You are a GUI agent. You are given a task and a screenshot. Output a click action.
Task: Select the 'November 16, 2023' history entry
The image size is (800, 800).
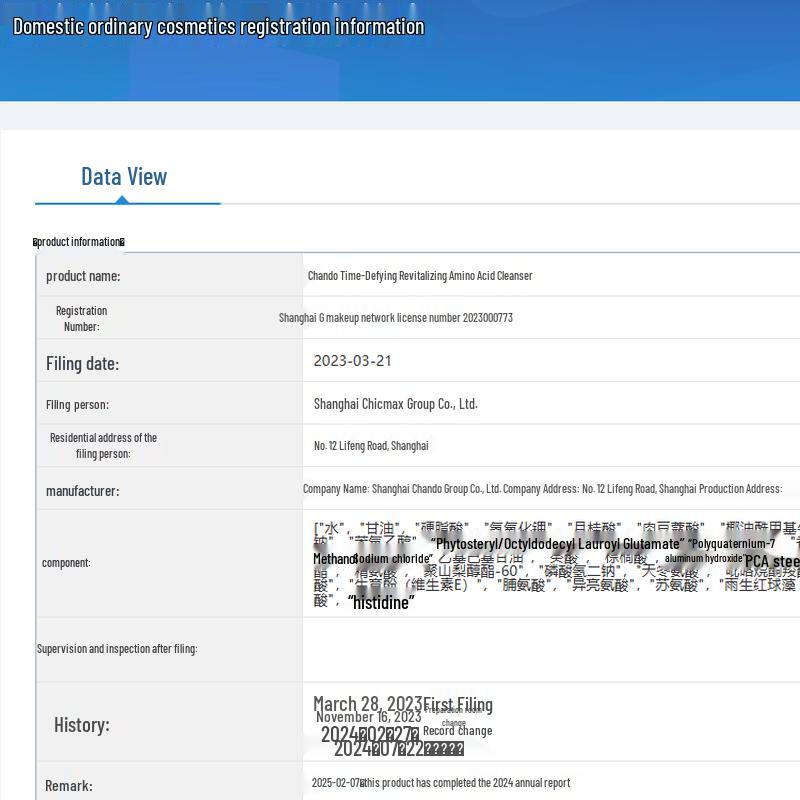tap(368, 716)
